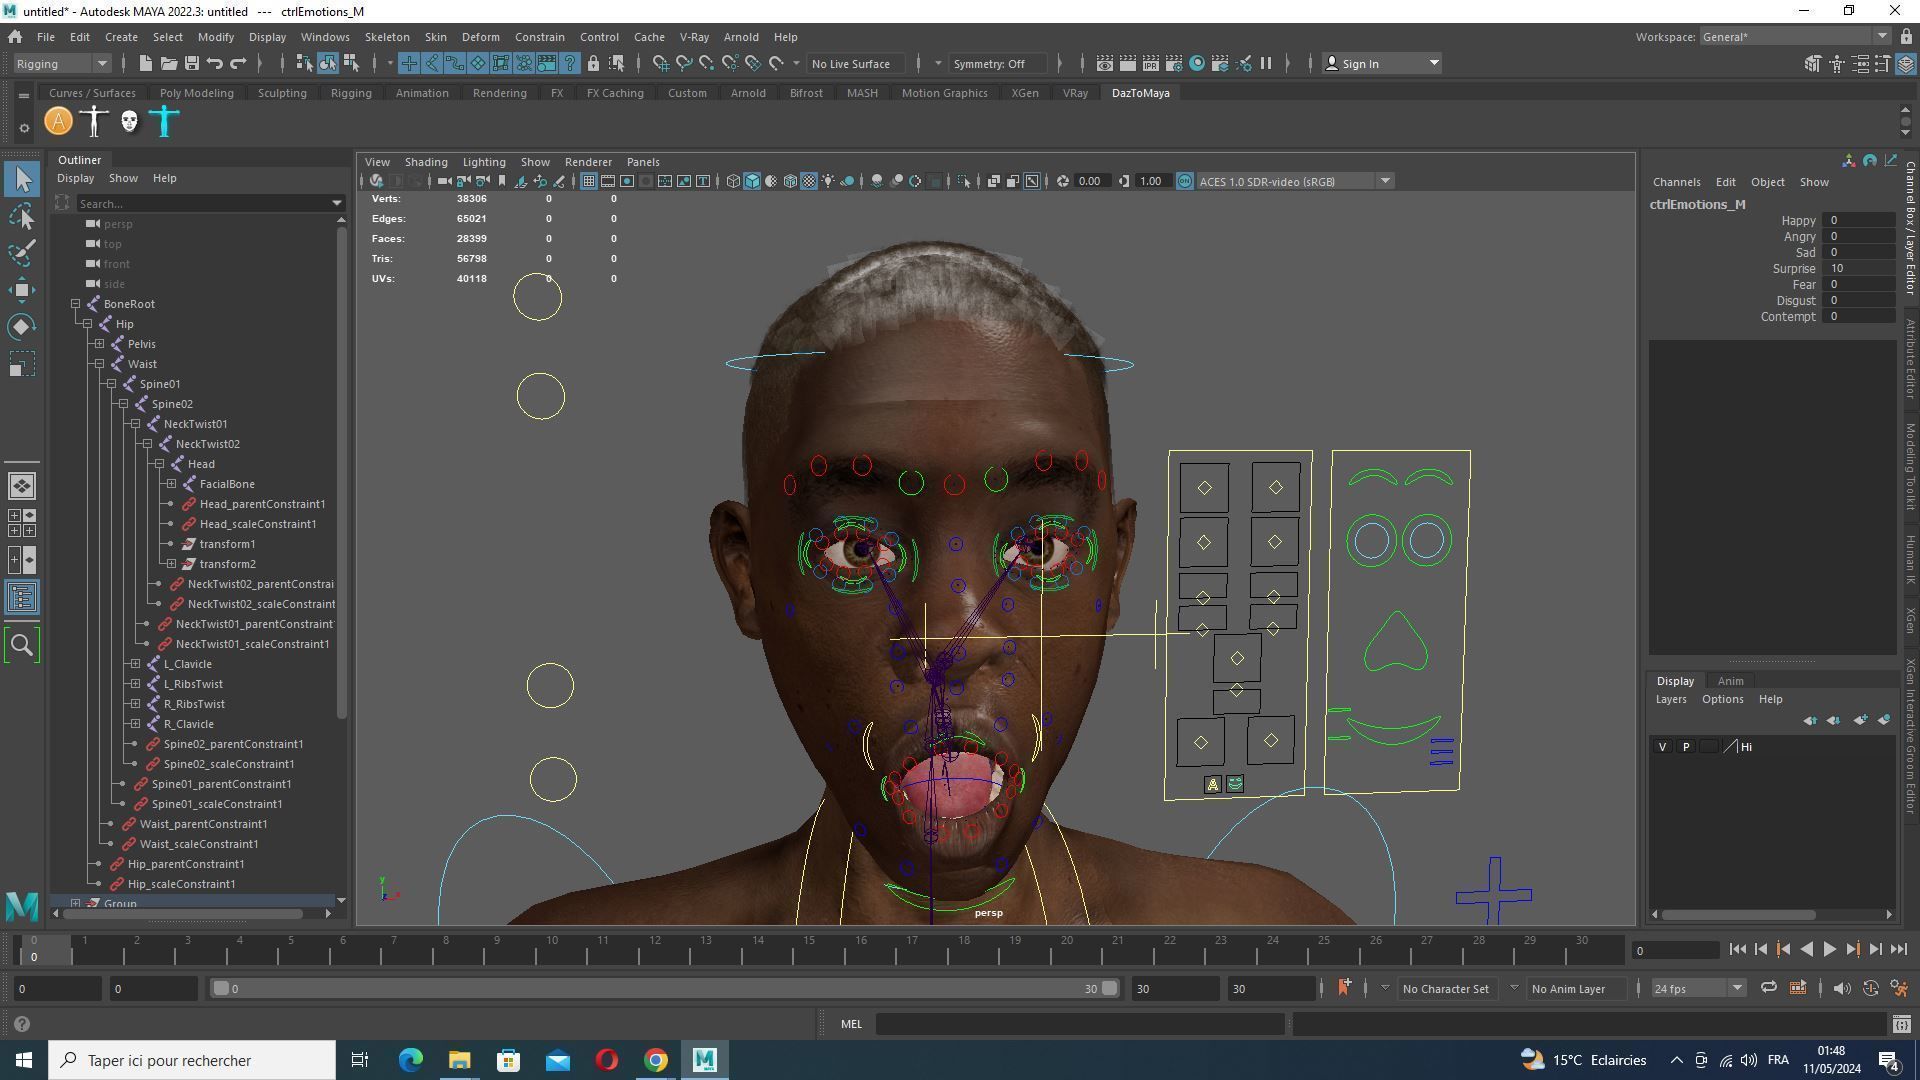Undo last action icon

click(214, 64)
